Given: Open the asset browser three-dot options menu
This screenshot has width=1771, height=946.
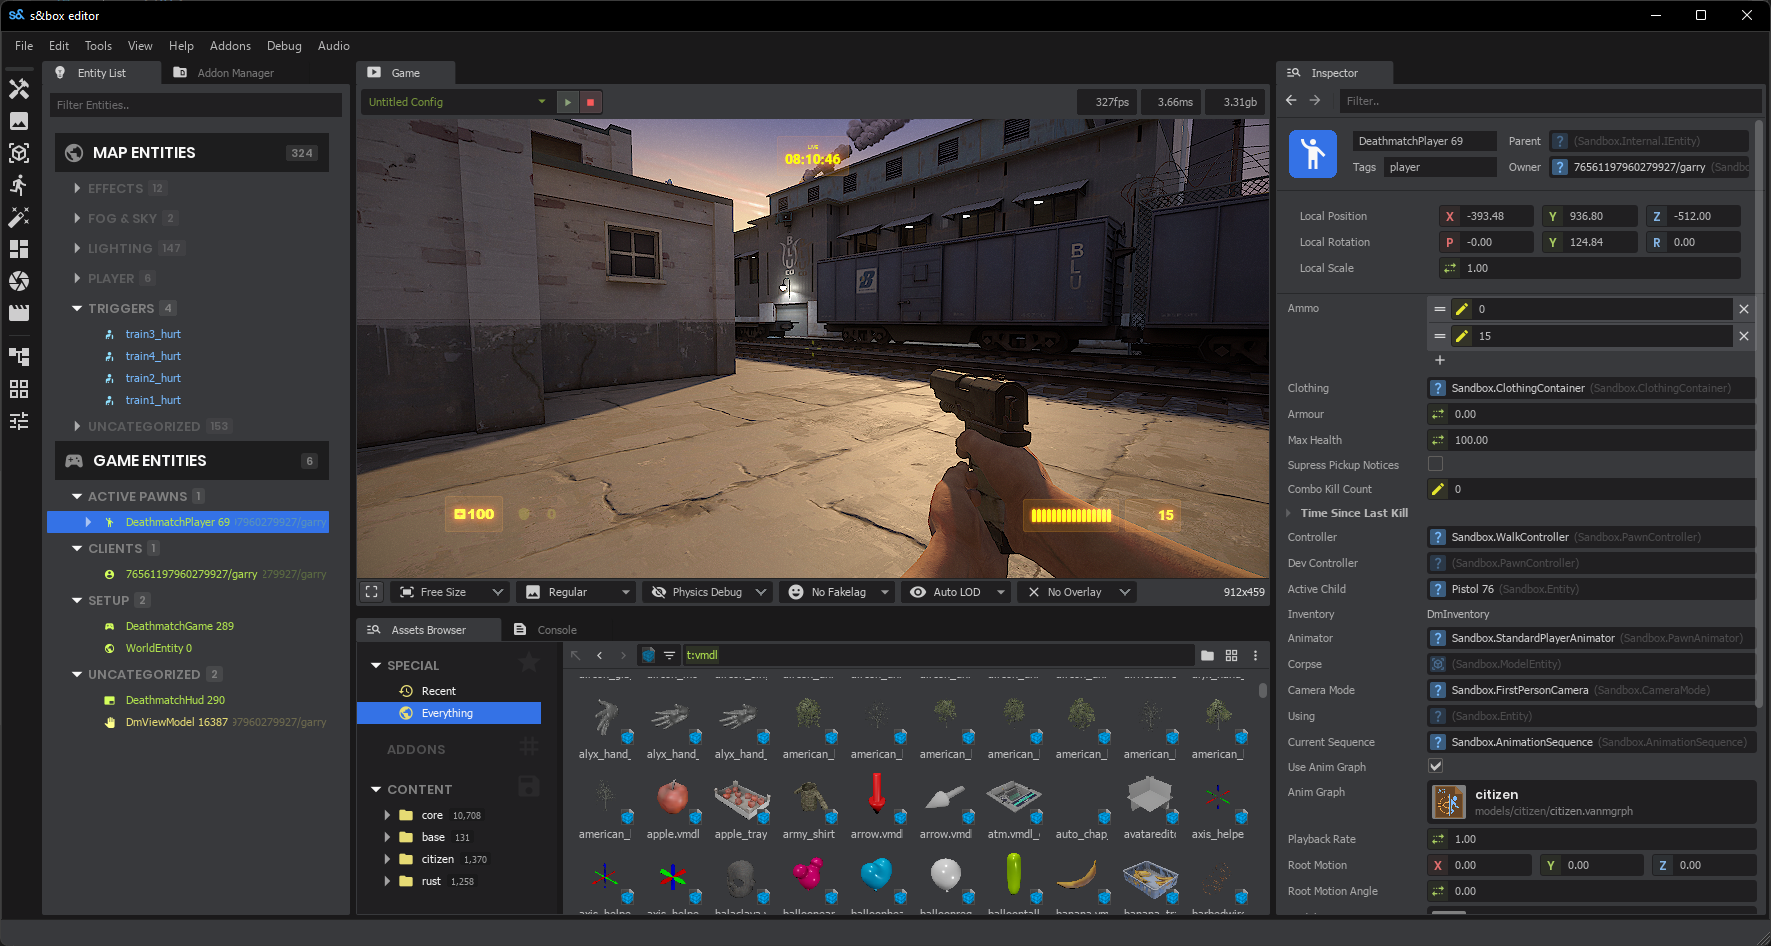Looking at the screenshot, I should pyautogui.click(x=1255, y=655).
